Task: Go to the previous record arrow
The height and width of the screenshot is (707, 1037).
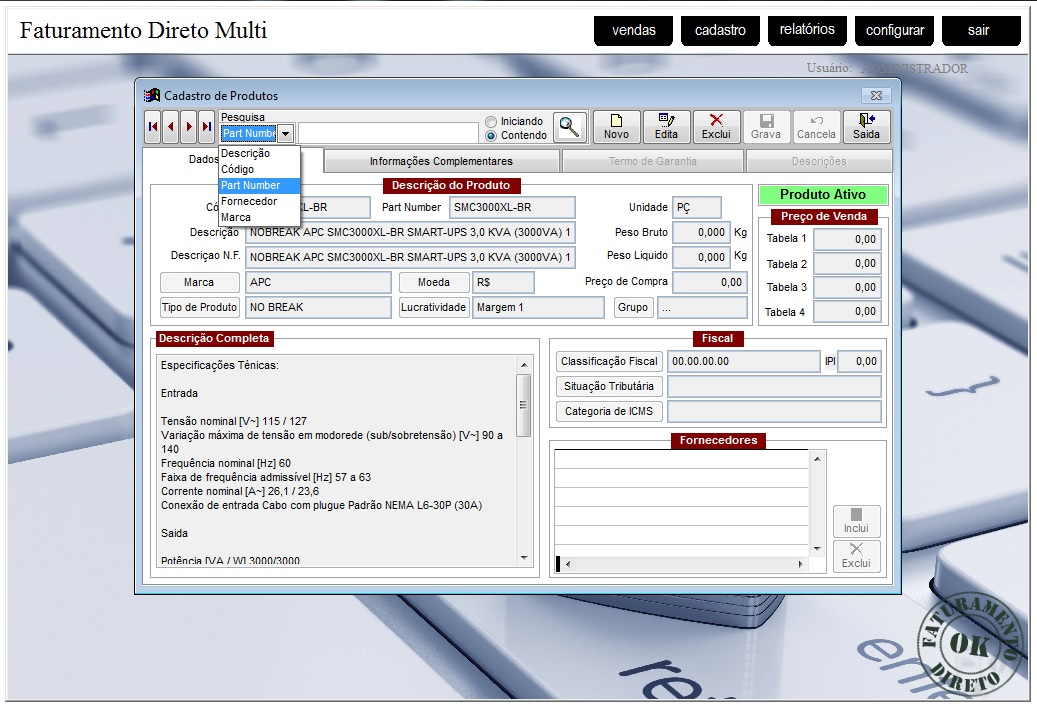Action: coord(171,127)
